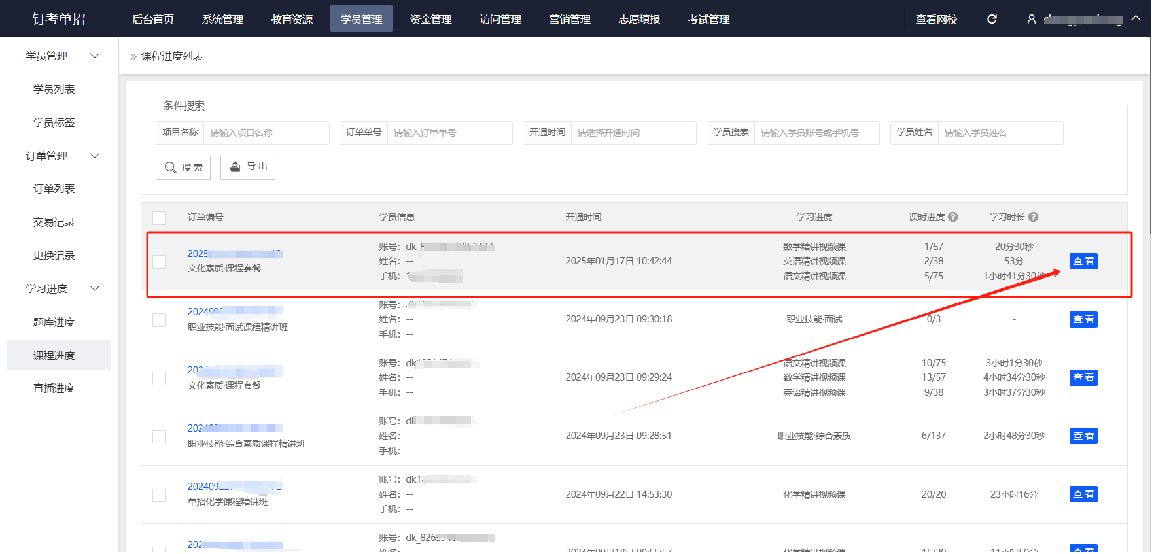The image size is (1152, 554).
Task: Collapse the 学习进度 sidebar section
Action: coord(95,288)
